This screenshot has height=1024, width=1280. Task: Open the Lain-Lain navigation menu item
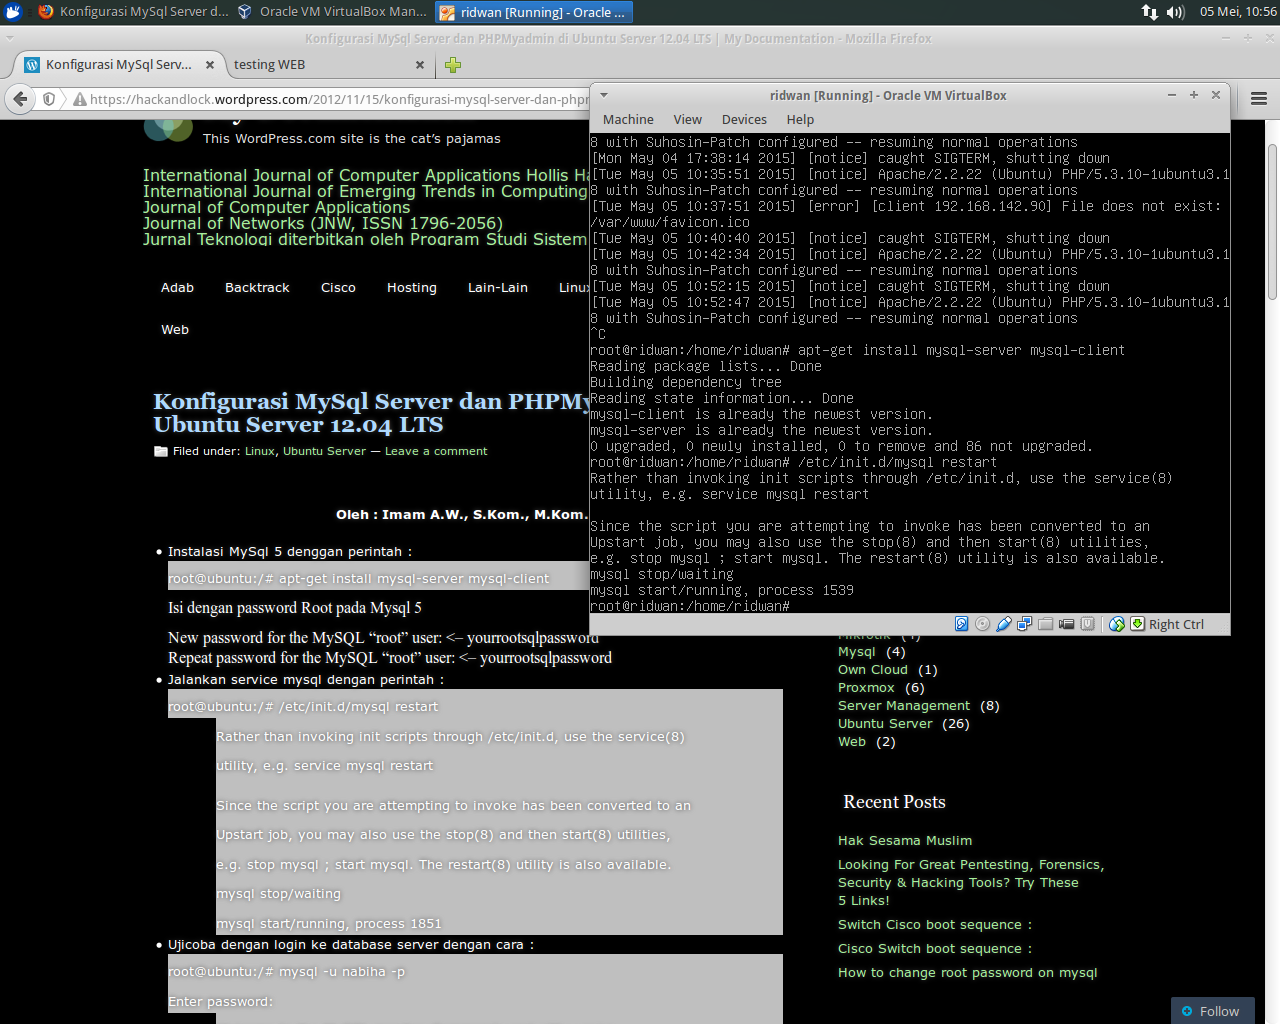click(x=497, y=287)
